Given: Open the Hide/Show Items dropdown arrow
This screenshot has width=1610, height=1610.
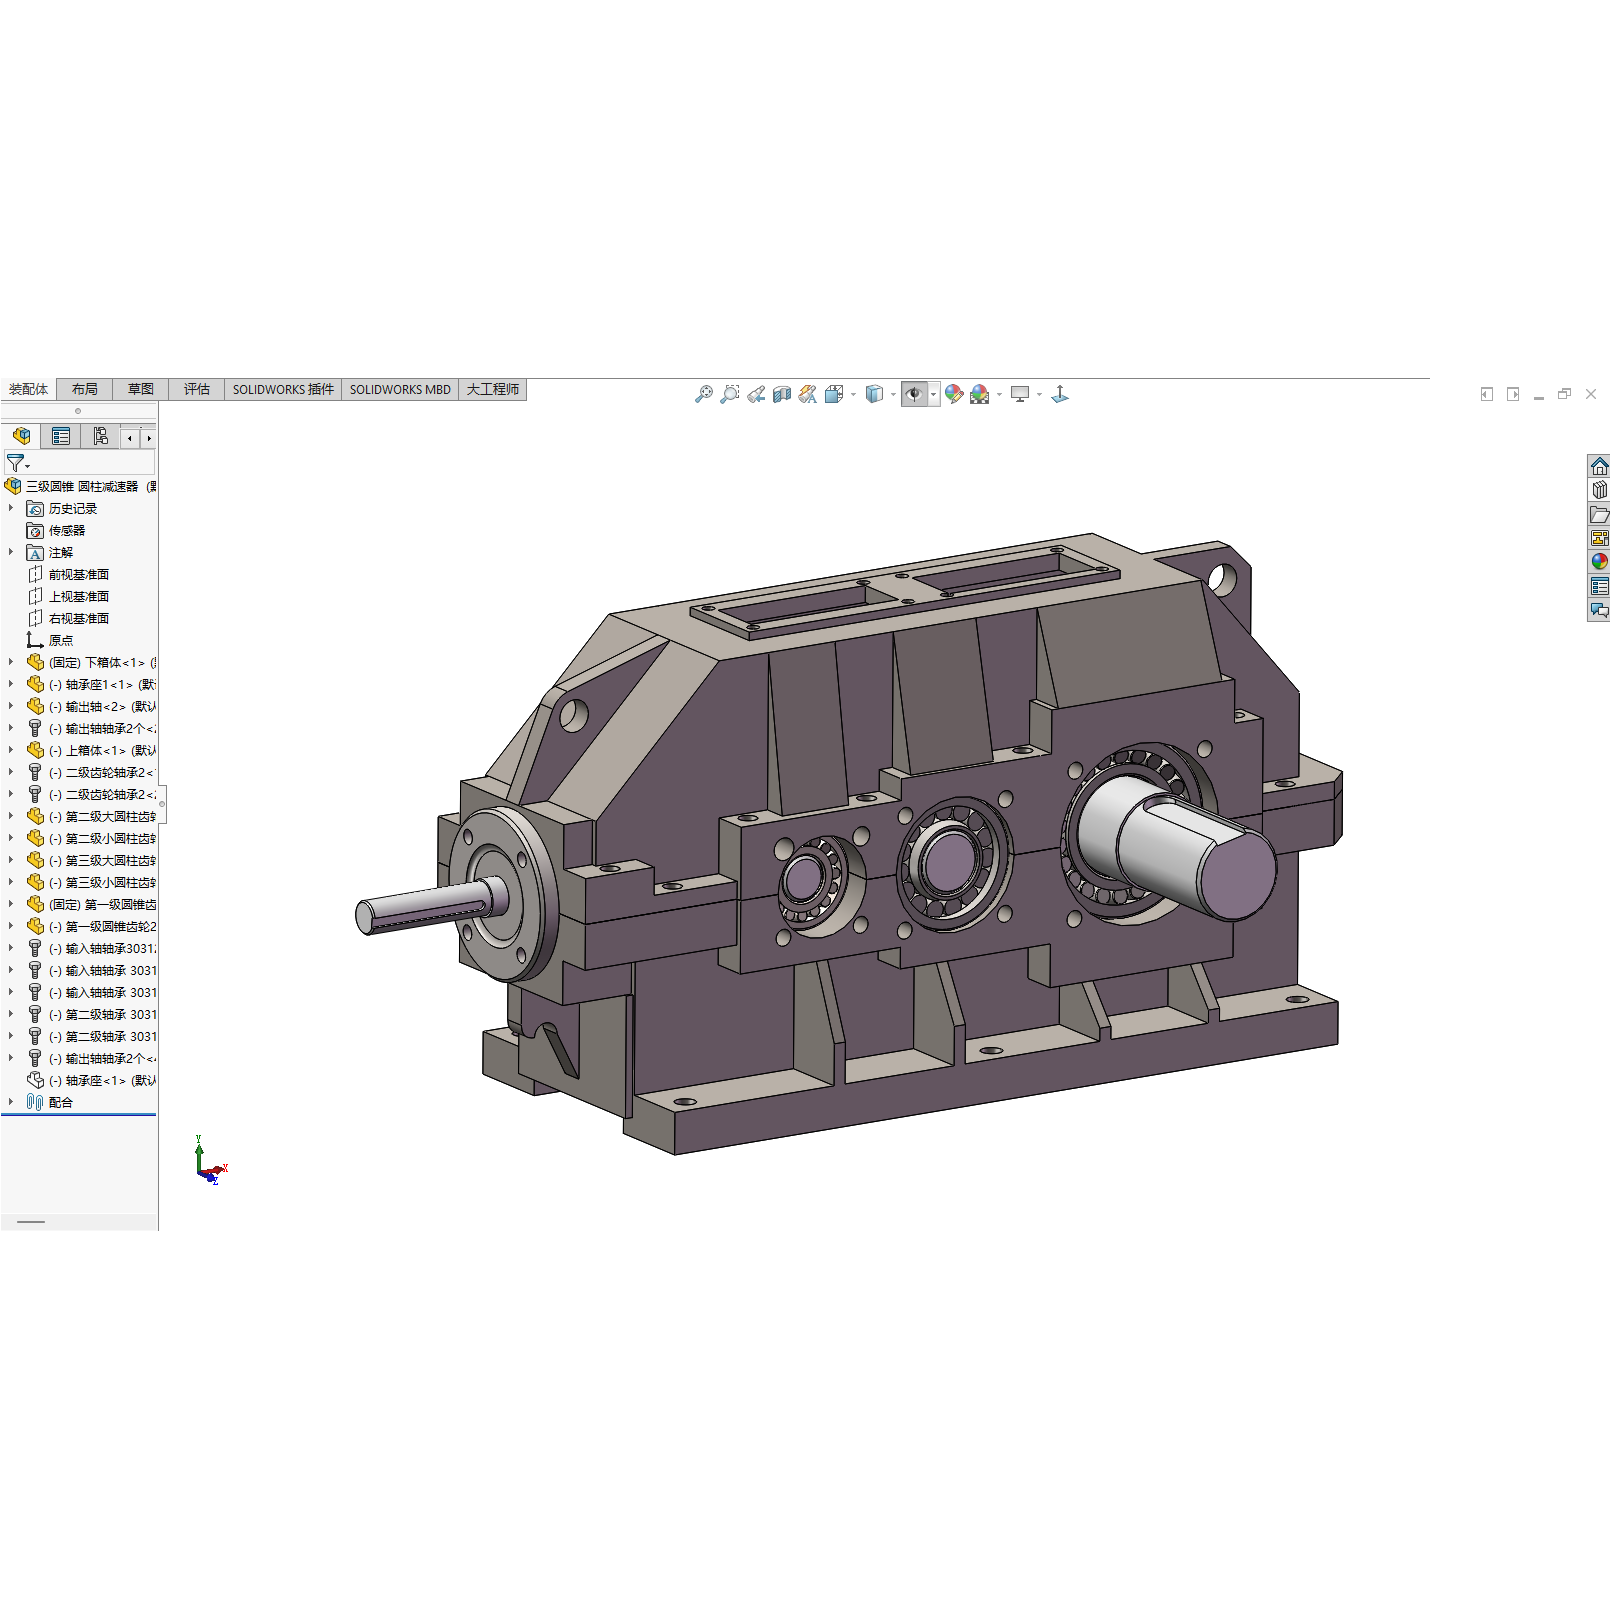Looking at the screenshot, I should (934, 394).
